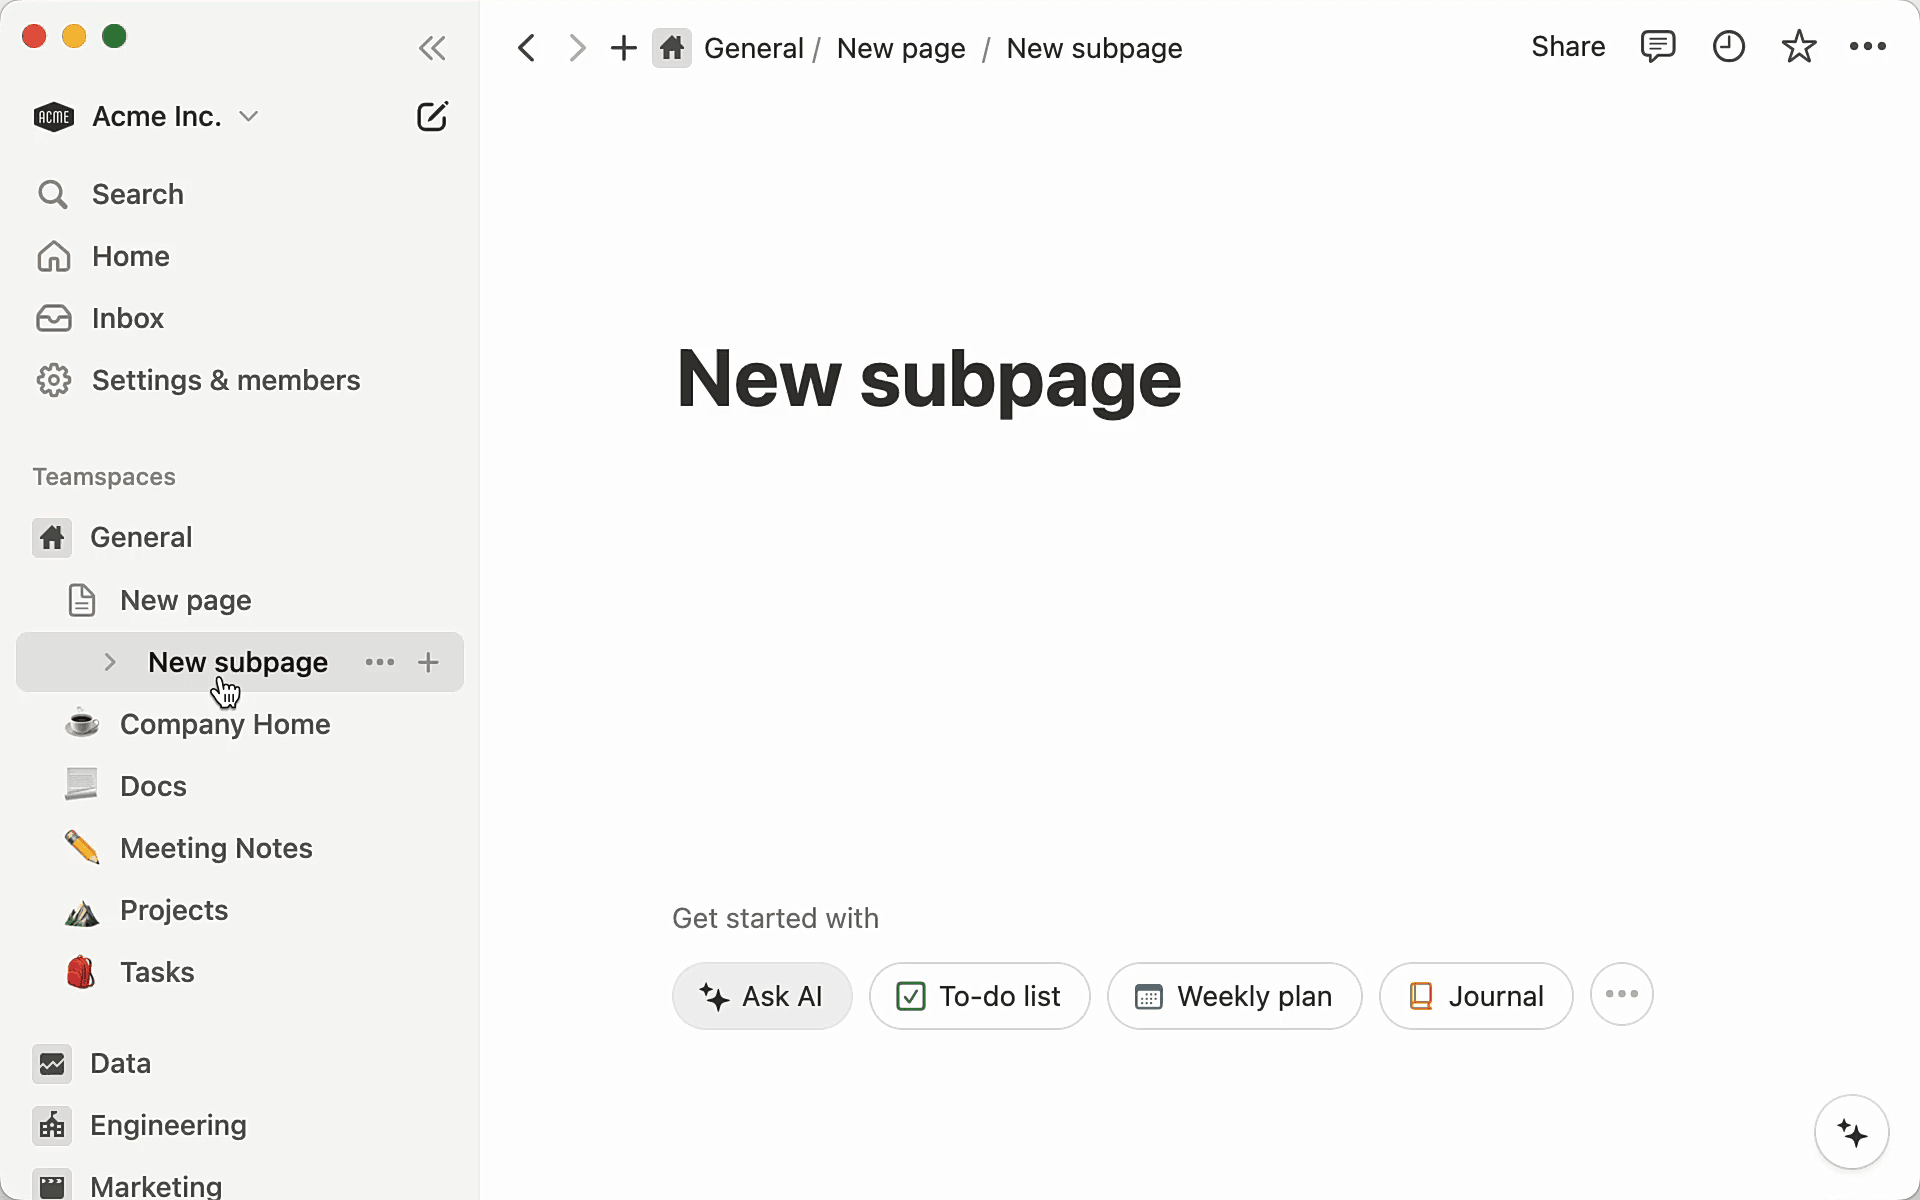Click the Engineering building icon
Screen dimensions: 1920x1200
52,1126
